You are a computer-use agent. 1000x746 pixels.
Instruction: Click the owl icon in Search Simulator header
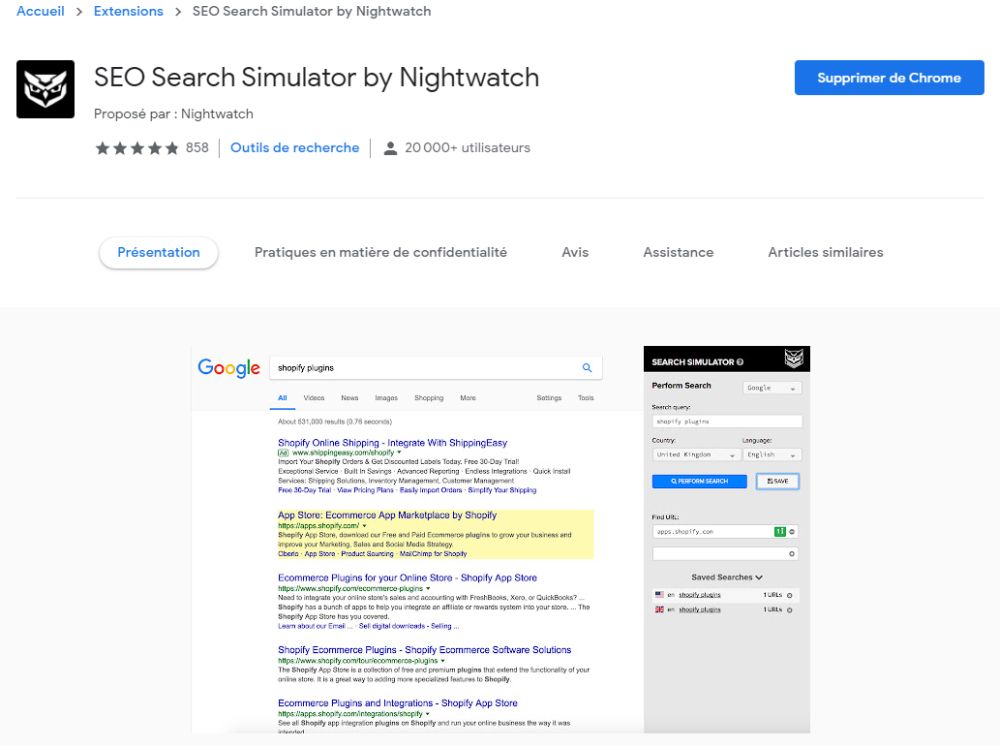tap(793, 359)
